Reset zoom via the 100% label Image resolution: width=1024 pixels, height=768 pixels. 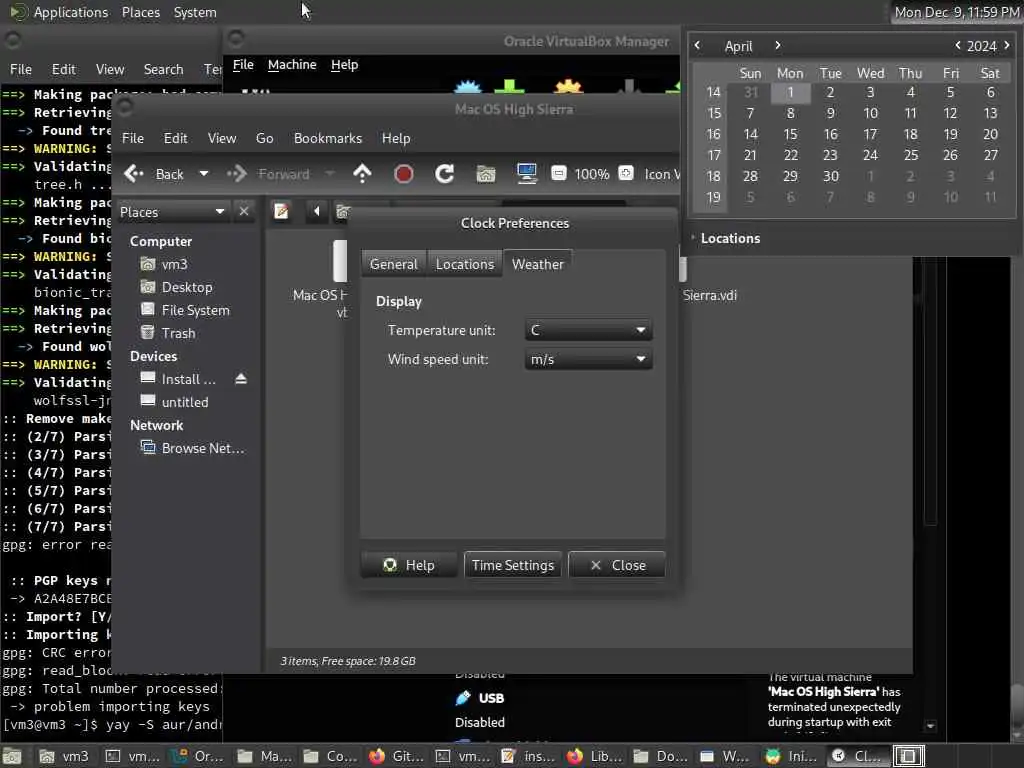(x=592, y=174)
